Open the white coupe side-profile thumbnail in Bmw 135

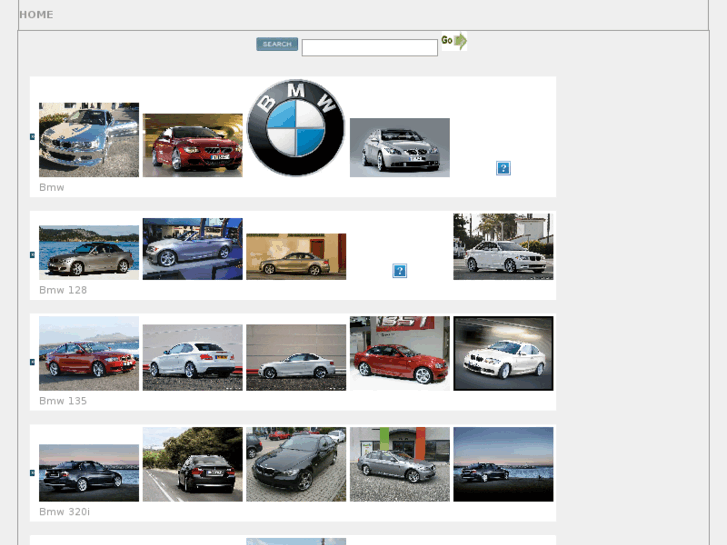pyautogui.click(x=296, y=358)
